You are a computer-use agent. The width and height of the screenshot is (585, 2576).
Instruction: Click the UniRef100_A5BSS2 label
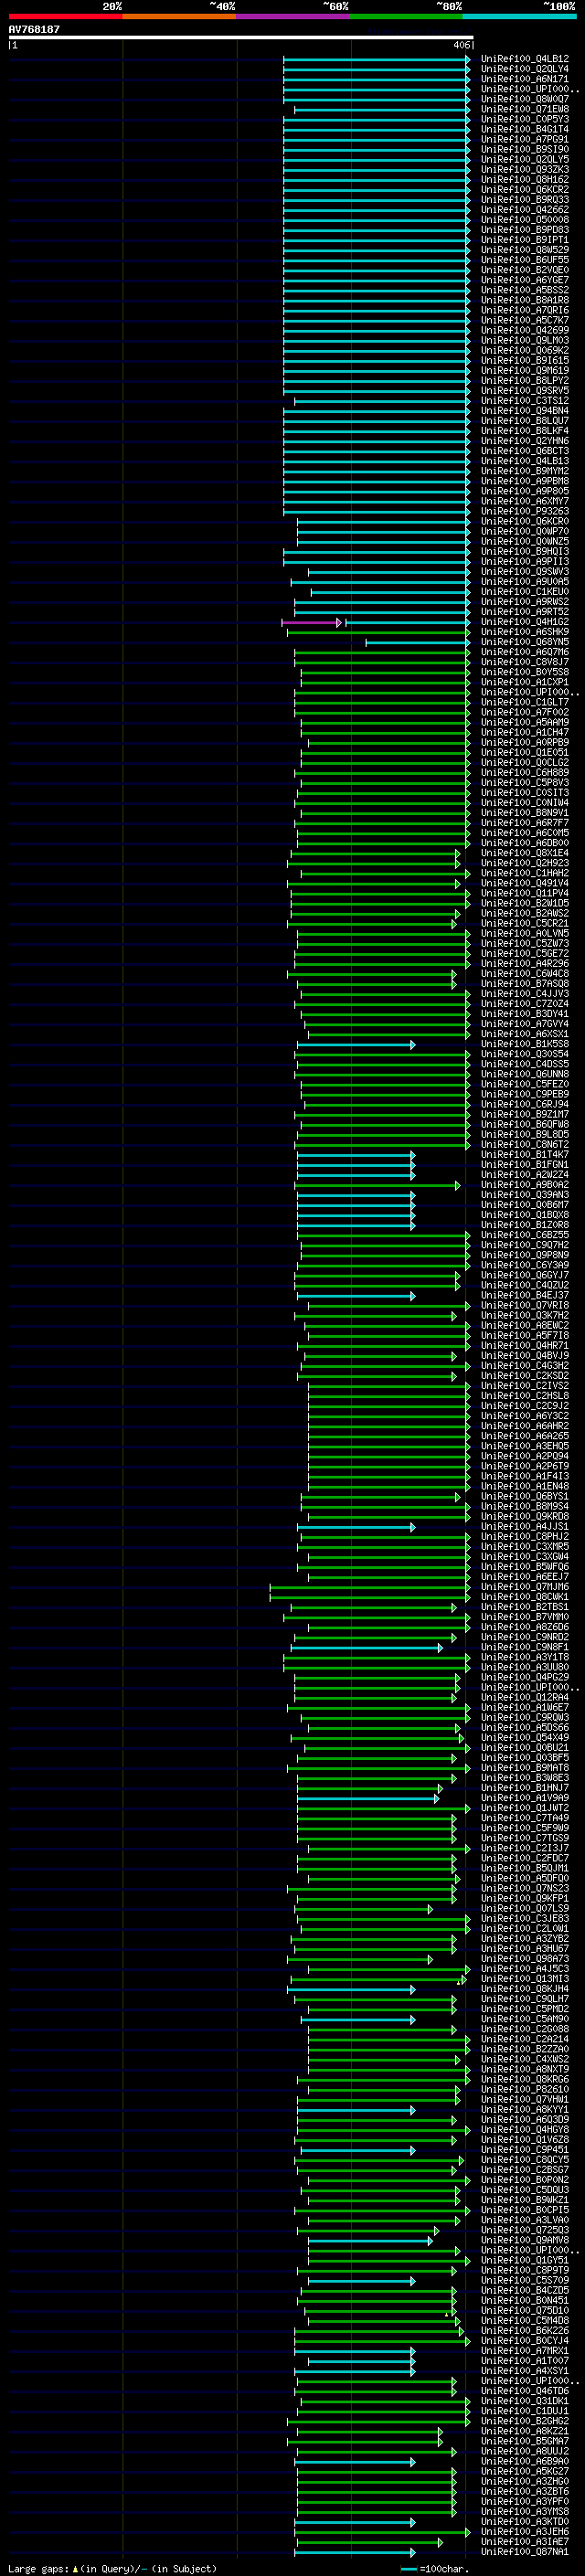tap(524, 290)
